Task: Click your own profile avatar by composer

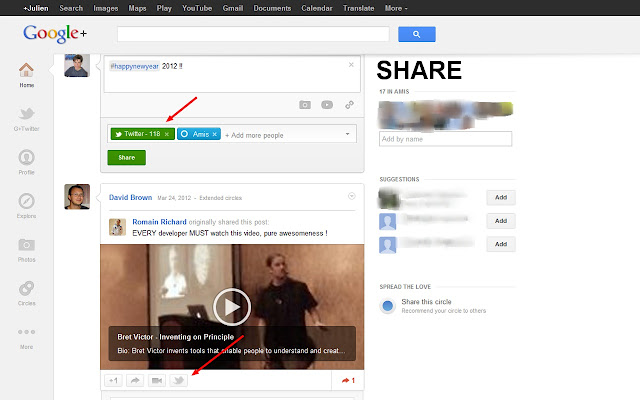Action: click(77, 65)
